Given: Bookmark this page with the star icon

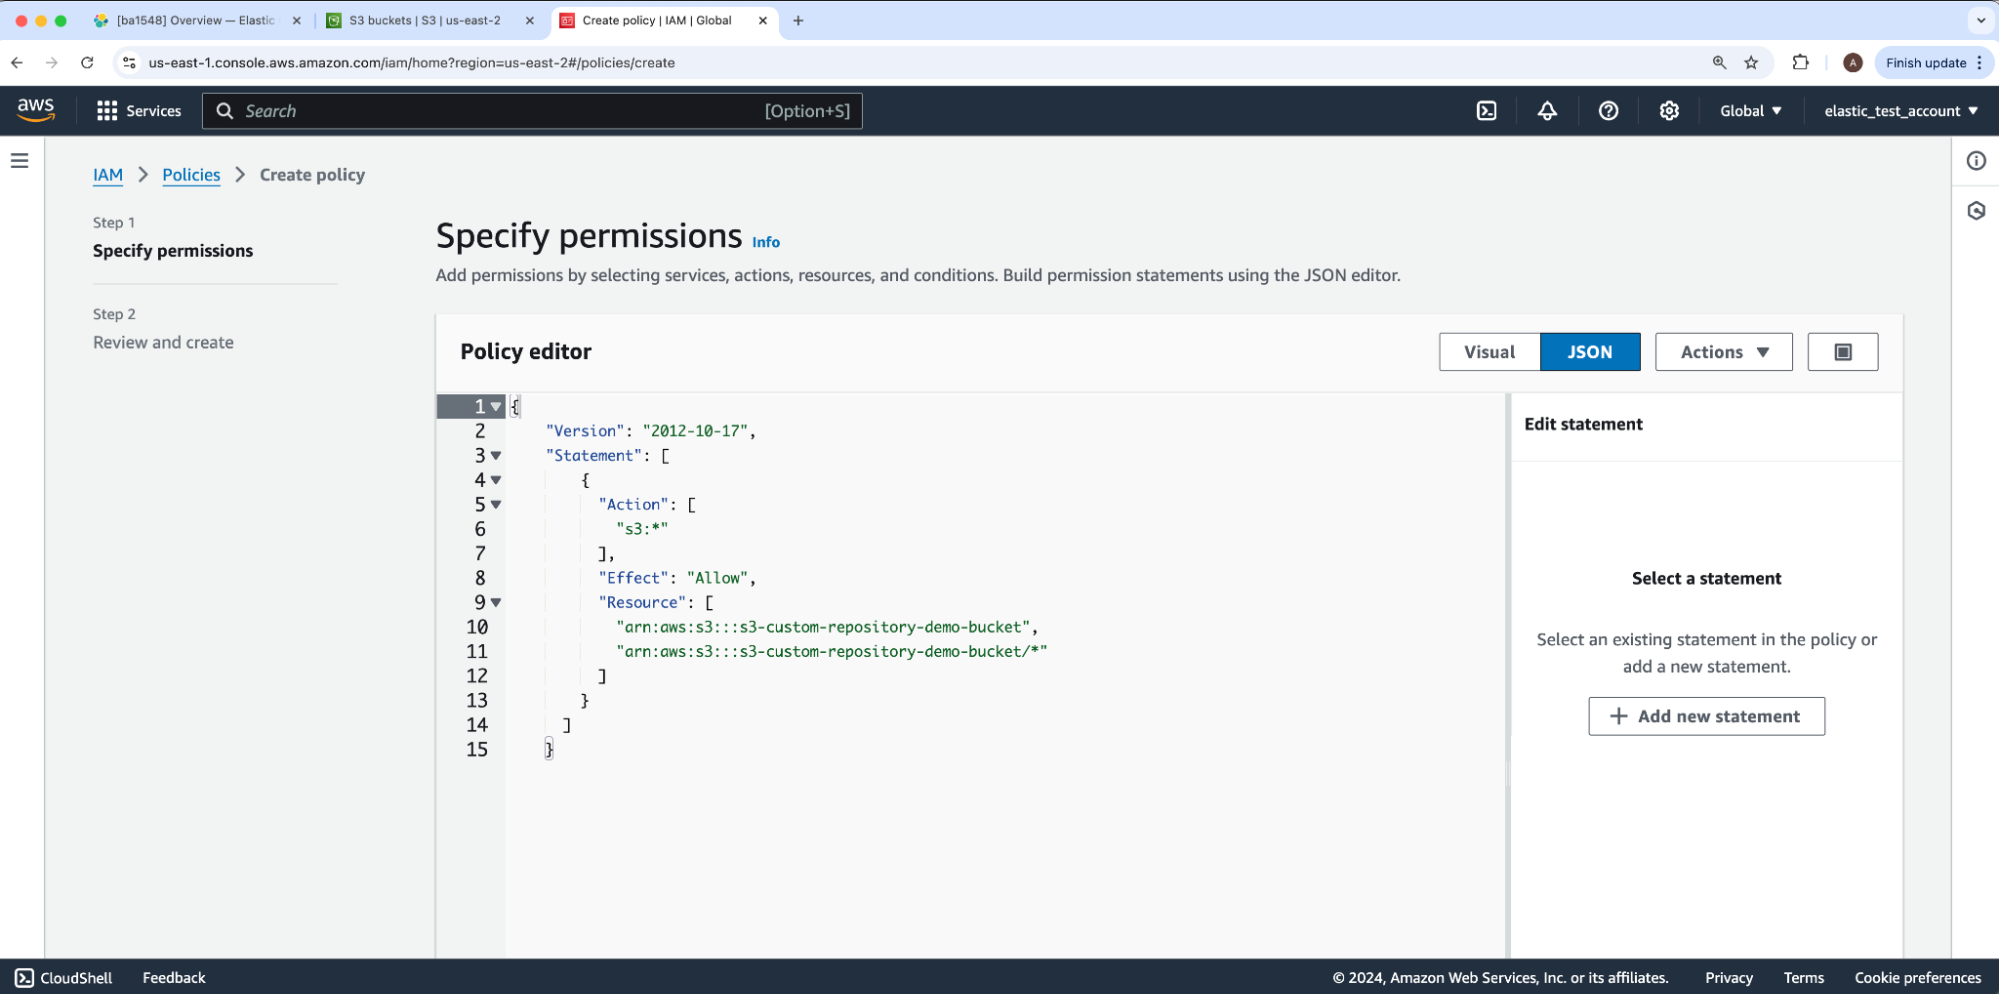Looking at the screenshot, I should 1751,63.
